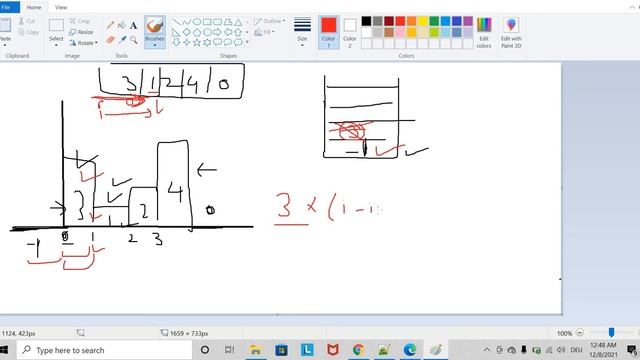This screenshot has height=360, width=640.
Task: Open the shape Outline dropdown
Action: [x=269, y=21]
